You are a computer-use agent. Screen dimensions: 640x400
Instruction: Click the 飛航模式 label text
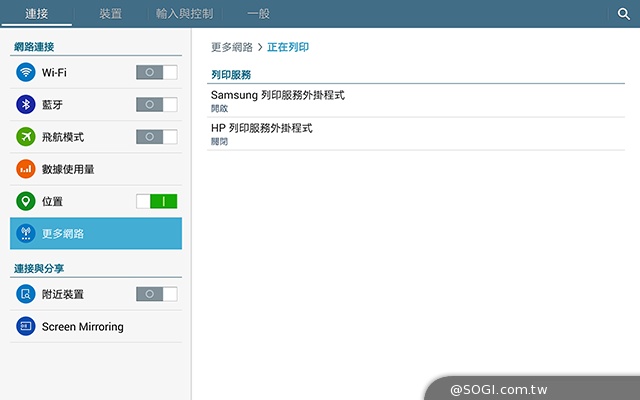pyautogui.click(x=63, y=137)
